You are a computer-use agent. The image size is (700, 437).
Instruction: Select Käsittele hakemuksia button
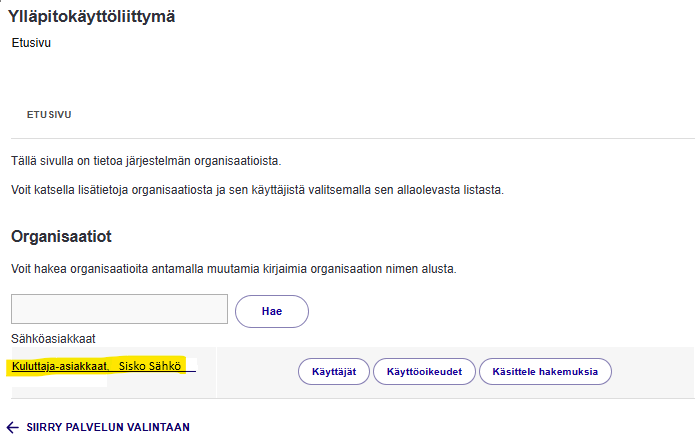[x=545, y=371]
